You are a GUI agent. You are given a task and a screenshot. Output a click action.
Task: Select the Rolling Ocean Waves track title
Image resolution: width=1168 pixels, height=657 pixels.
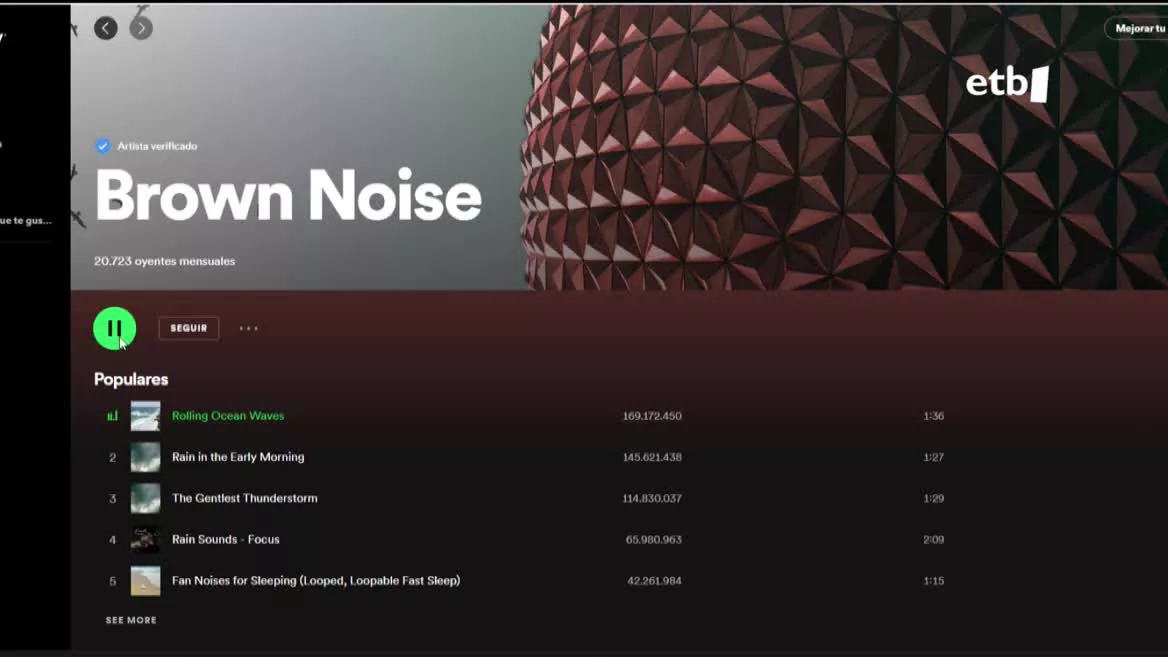coord(228,416)
